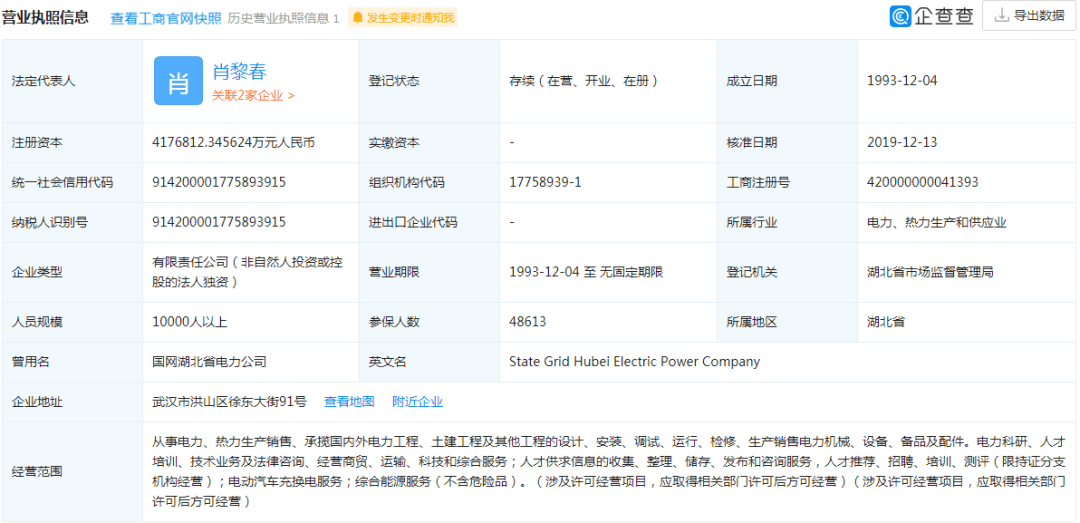Viewport: 1080px width, 523px height.
Task: Open legal representative 肖黎春 link
Action: pyautogui.click(x=239, y=71)
